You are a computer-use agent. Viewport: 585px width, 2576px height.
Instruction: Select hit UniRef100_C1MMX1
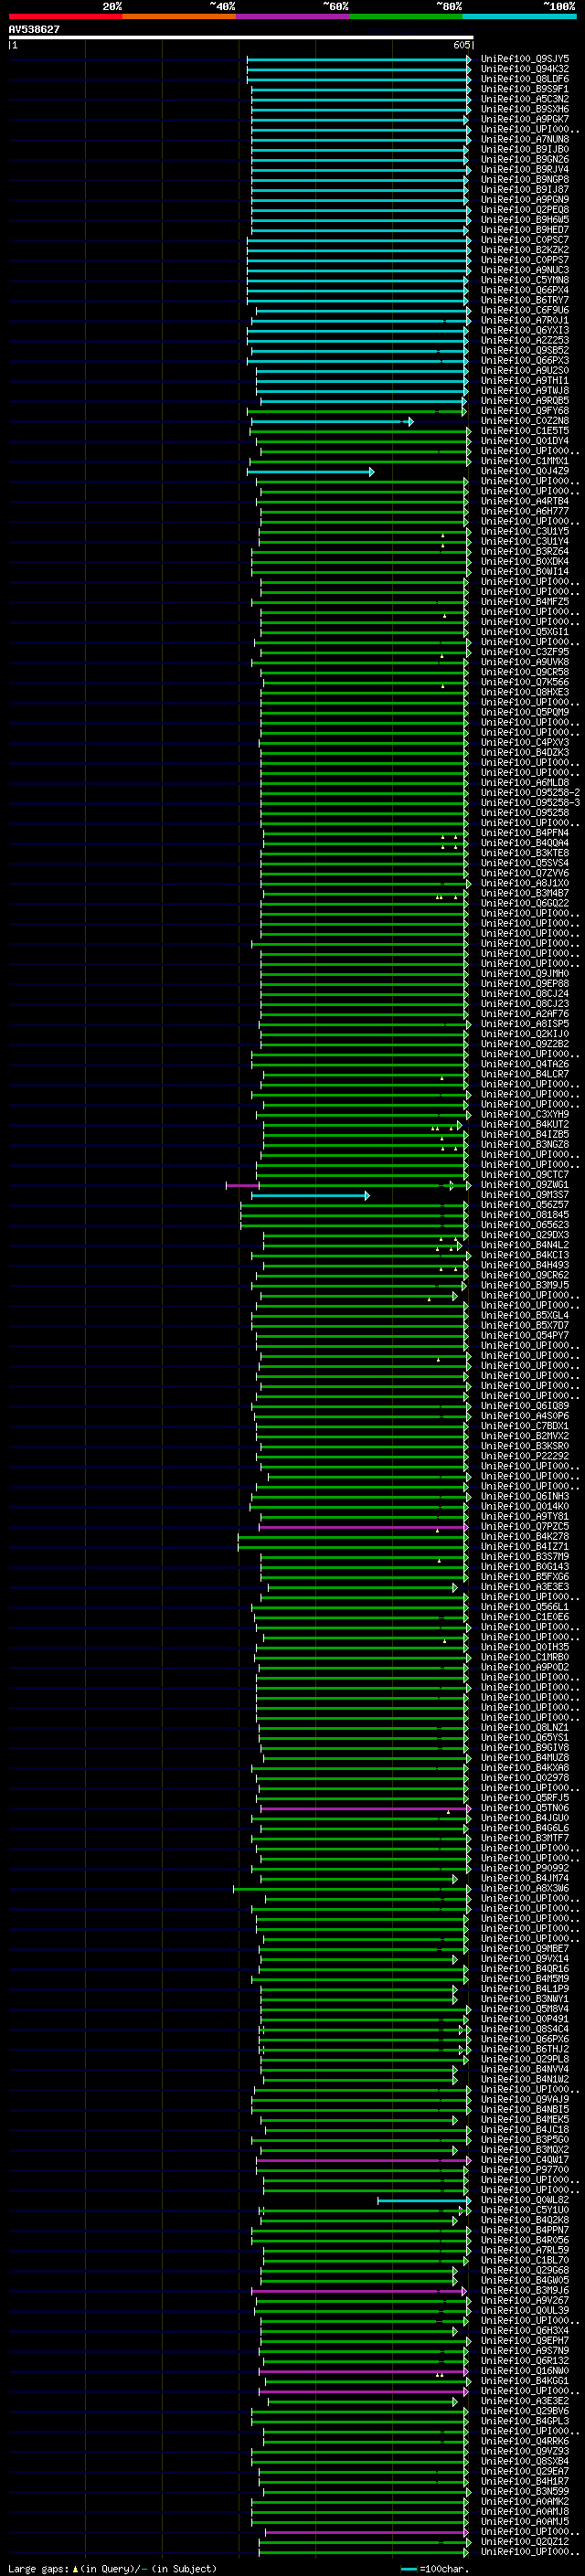point(525,461)
